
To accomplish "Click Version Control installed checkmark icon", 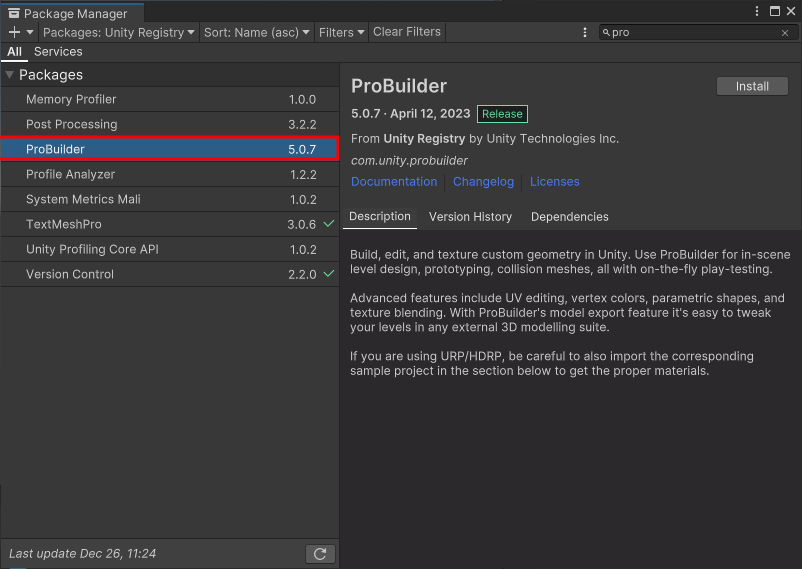I will coord(329,274).
